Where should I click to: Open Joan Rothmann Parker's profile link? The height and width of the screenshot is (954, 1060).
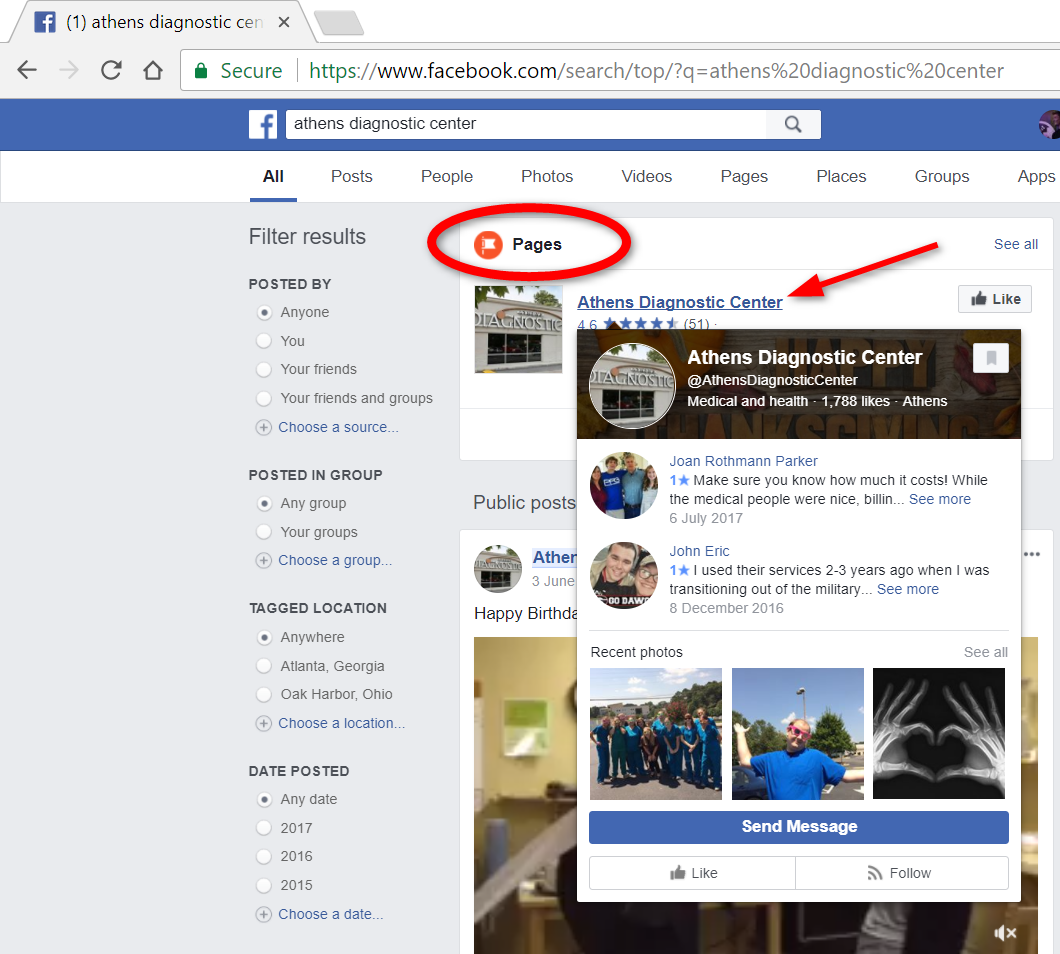744,462
